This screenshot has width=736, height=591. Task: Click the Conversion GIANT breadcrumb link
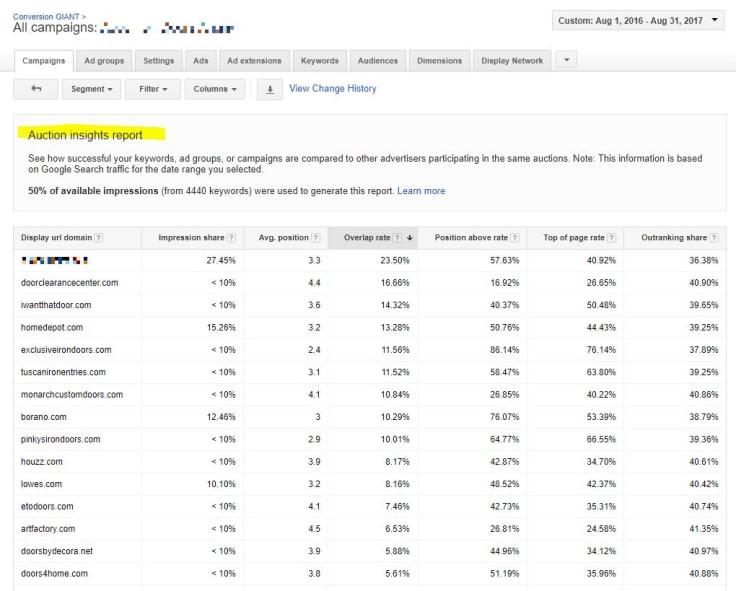click(46, 16)
